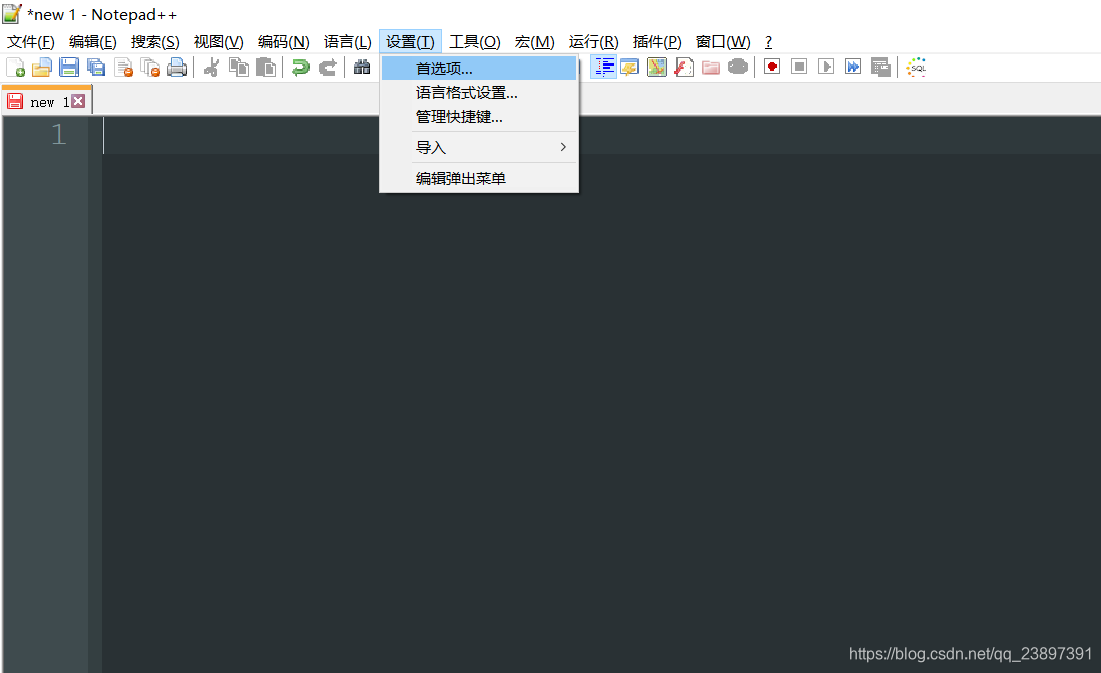Close the new 1 tab

[78, 101]
